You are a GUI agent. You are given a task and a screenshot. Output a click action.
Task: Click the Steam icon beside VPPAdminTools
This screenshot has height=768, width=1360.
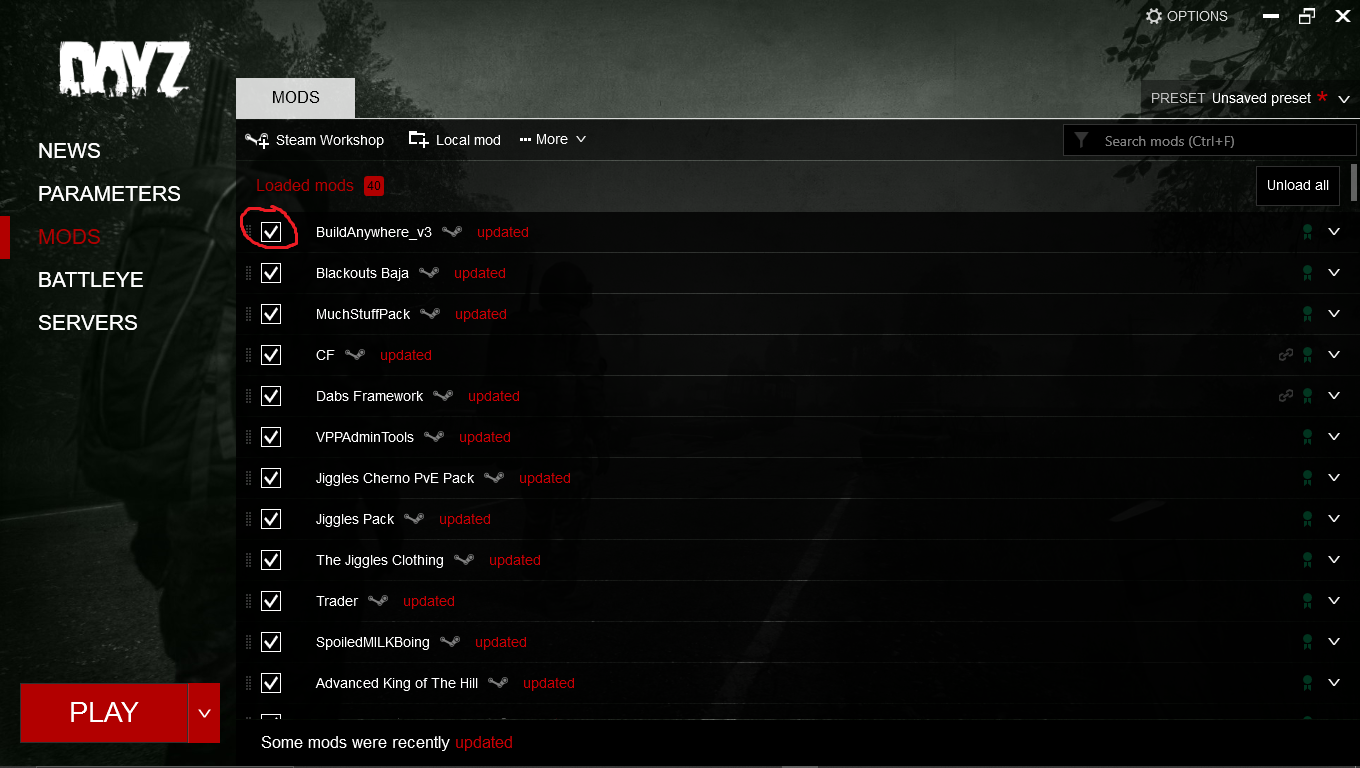[x=435, y=437]
